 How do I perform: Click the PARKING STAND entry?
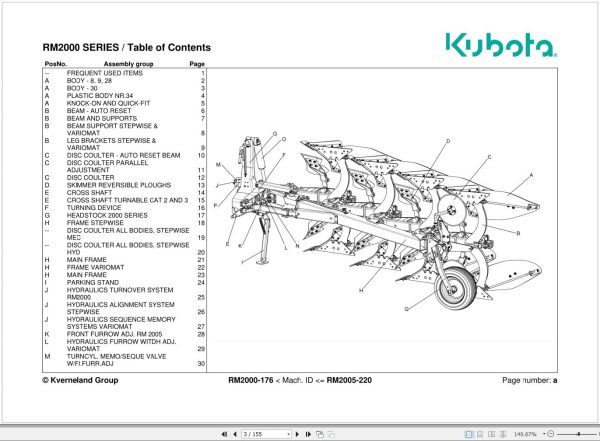tap(93, 282)
